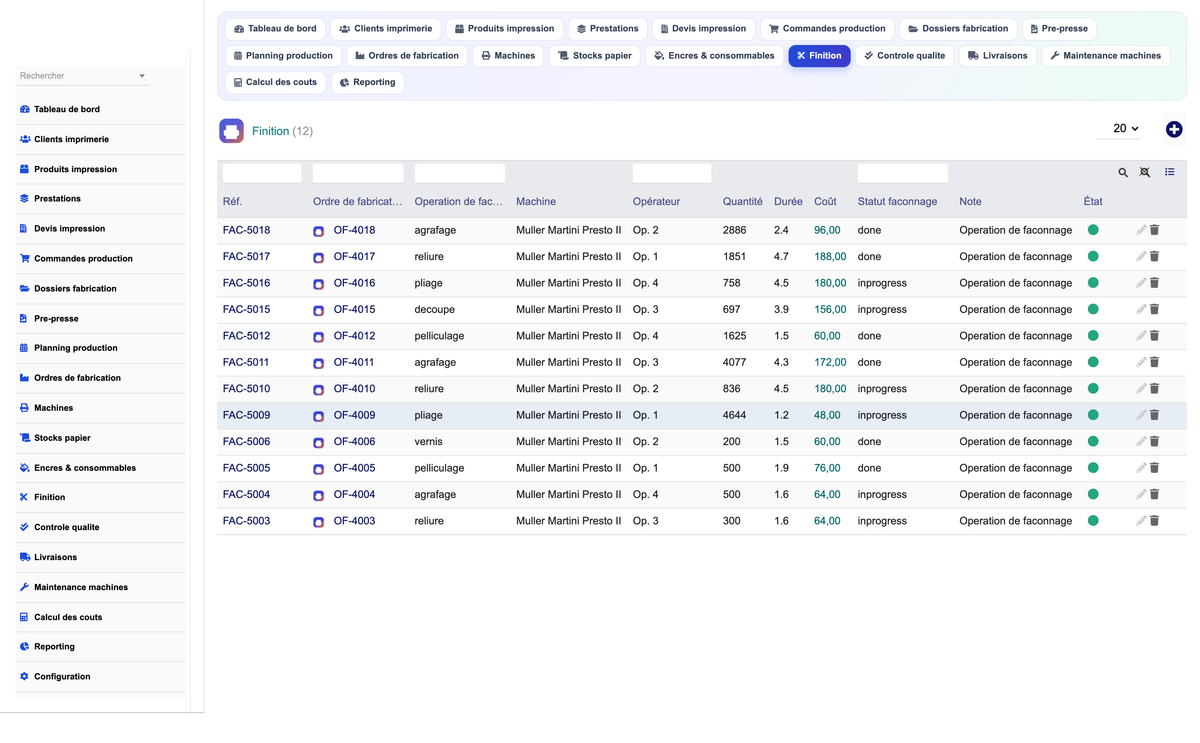Click the OF-4010 order icon

point(318,390)
